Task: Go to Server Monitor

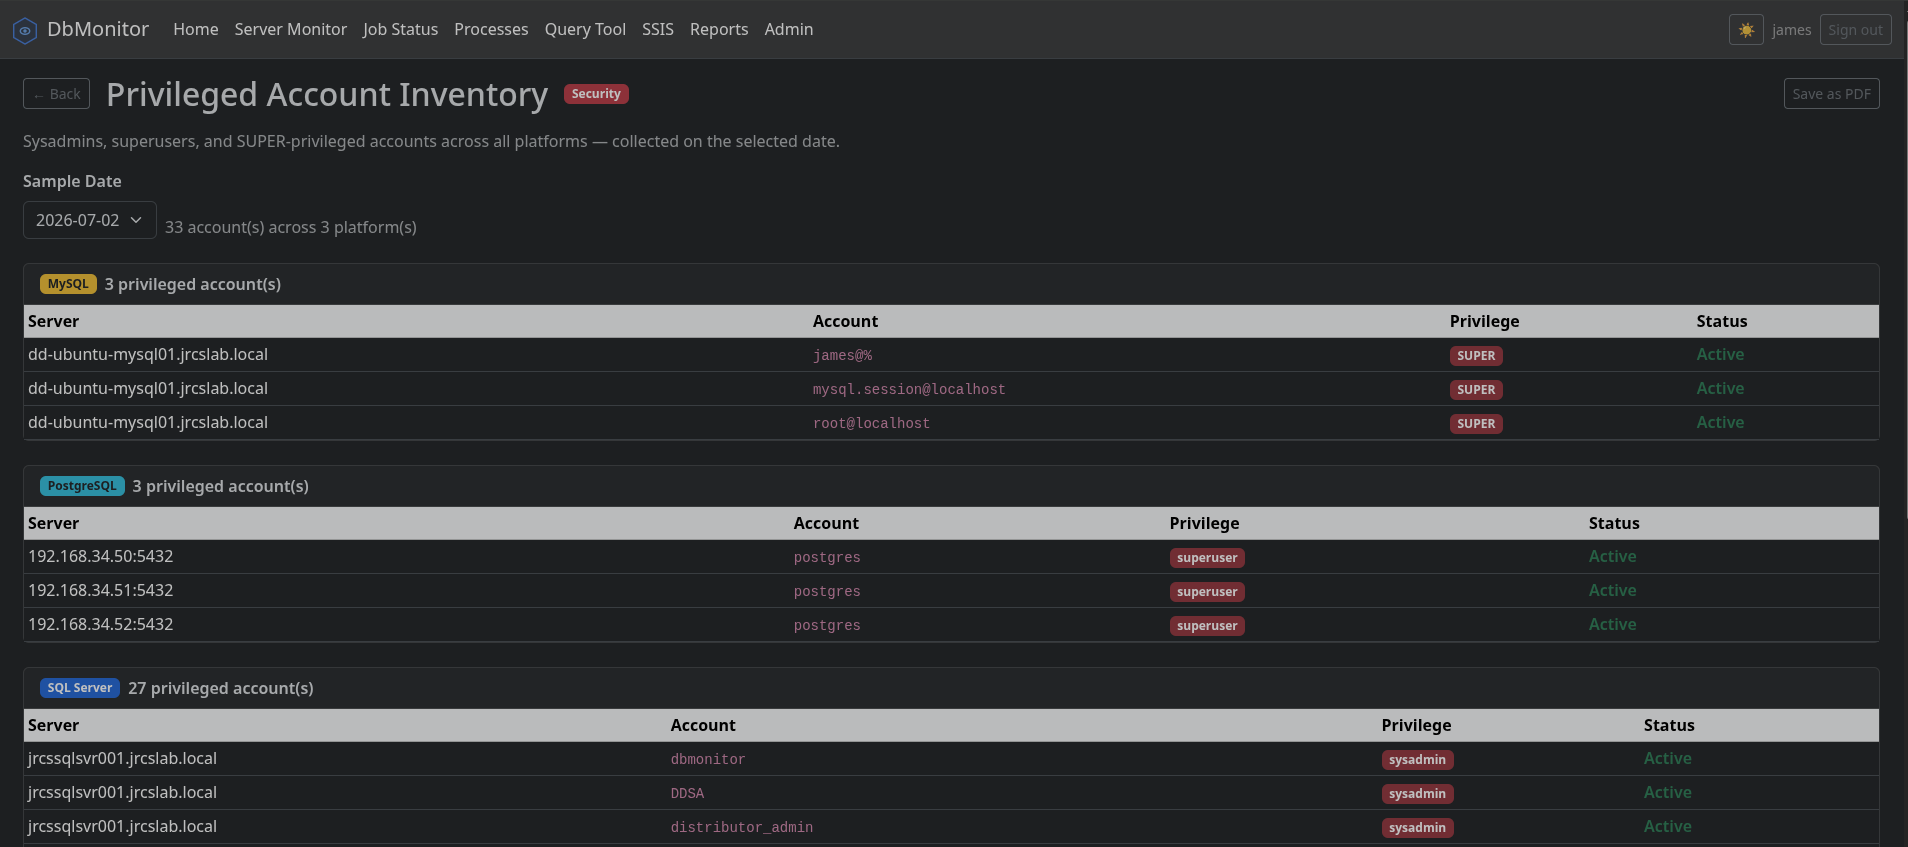Action: coord(290,30)
